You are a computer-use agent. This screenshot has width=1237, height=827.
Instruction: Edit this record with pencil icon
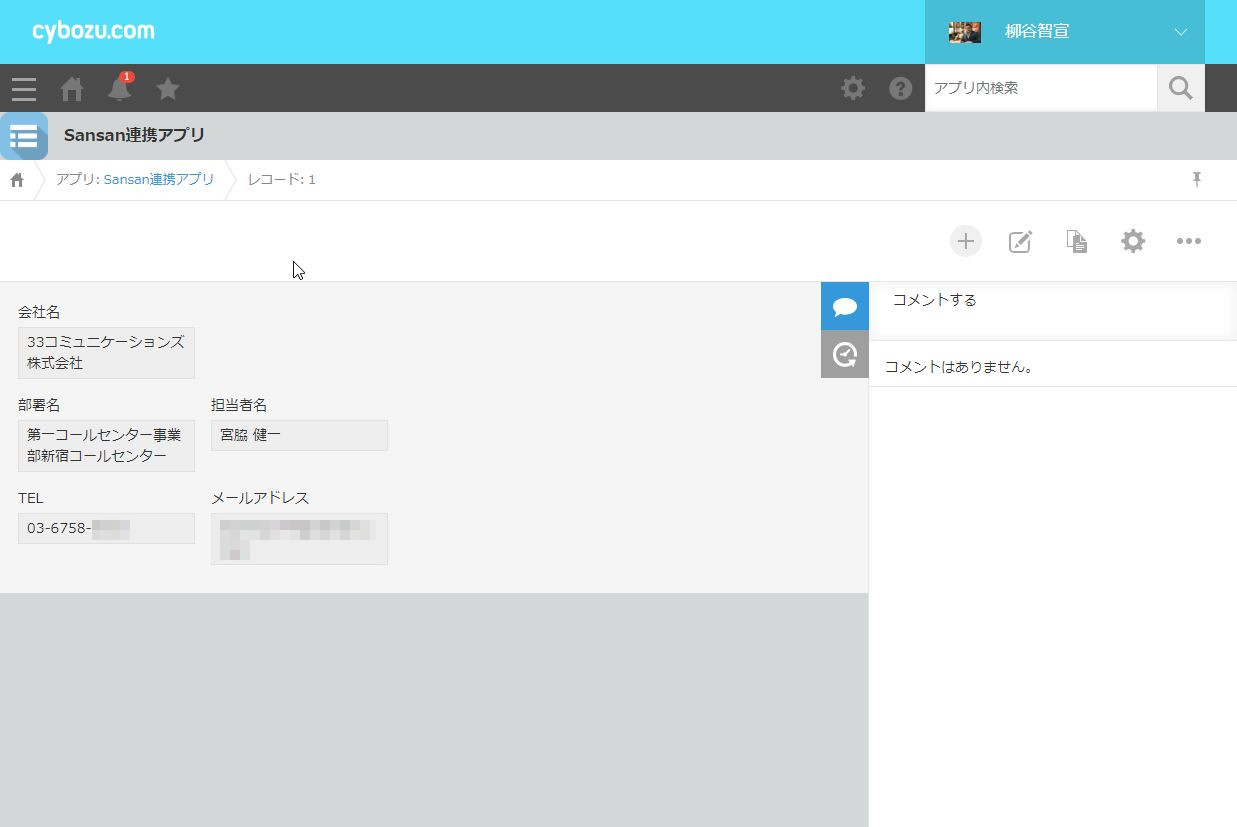tap(1020, 241)
